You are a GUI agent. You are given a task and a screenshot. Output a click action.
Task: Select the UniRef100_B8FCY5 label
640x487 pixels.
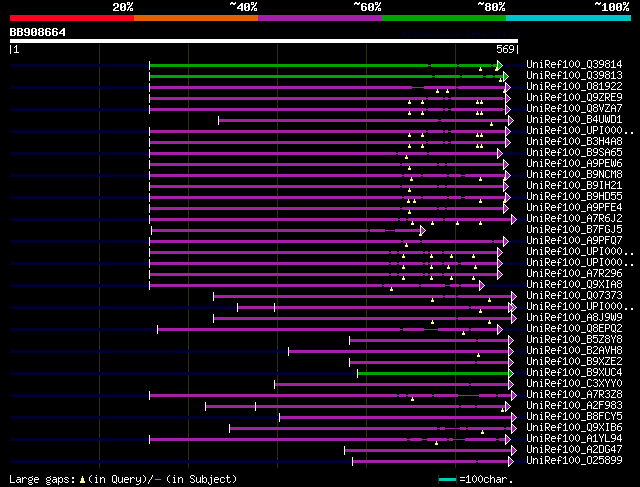574,417
